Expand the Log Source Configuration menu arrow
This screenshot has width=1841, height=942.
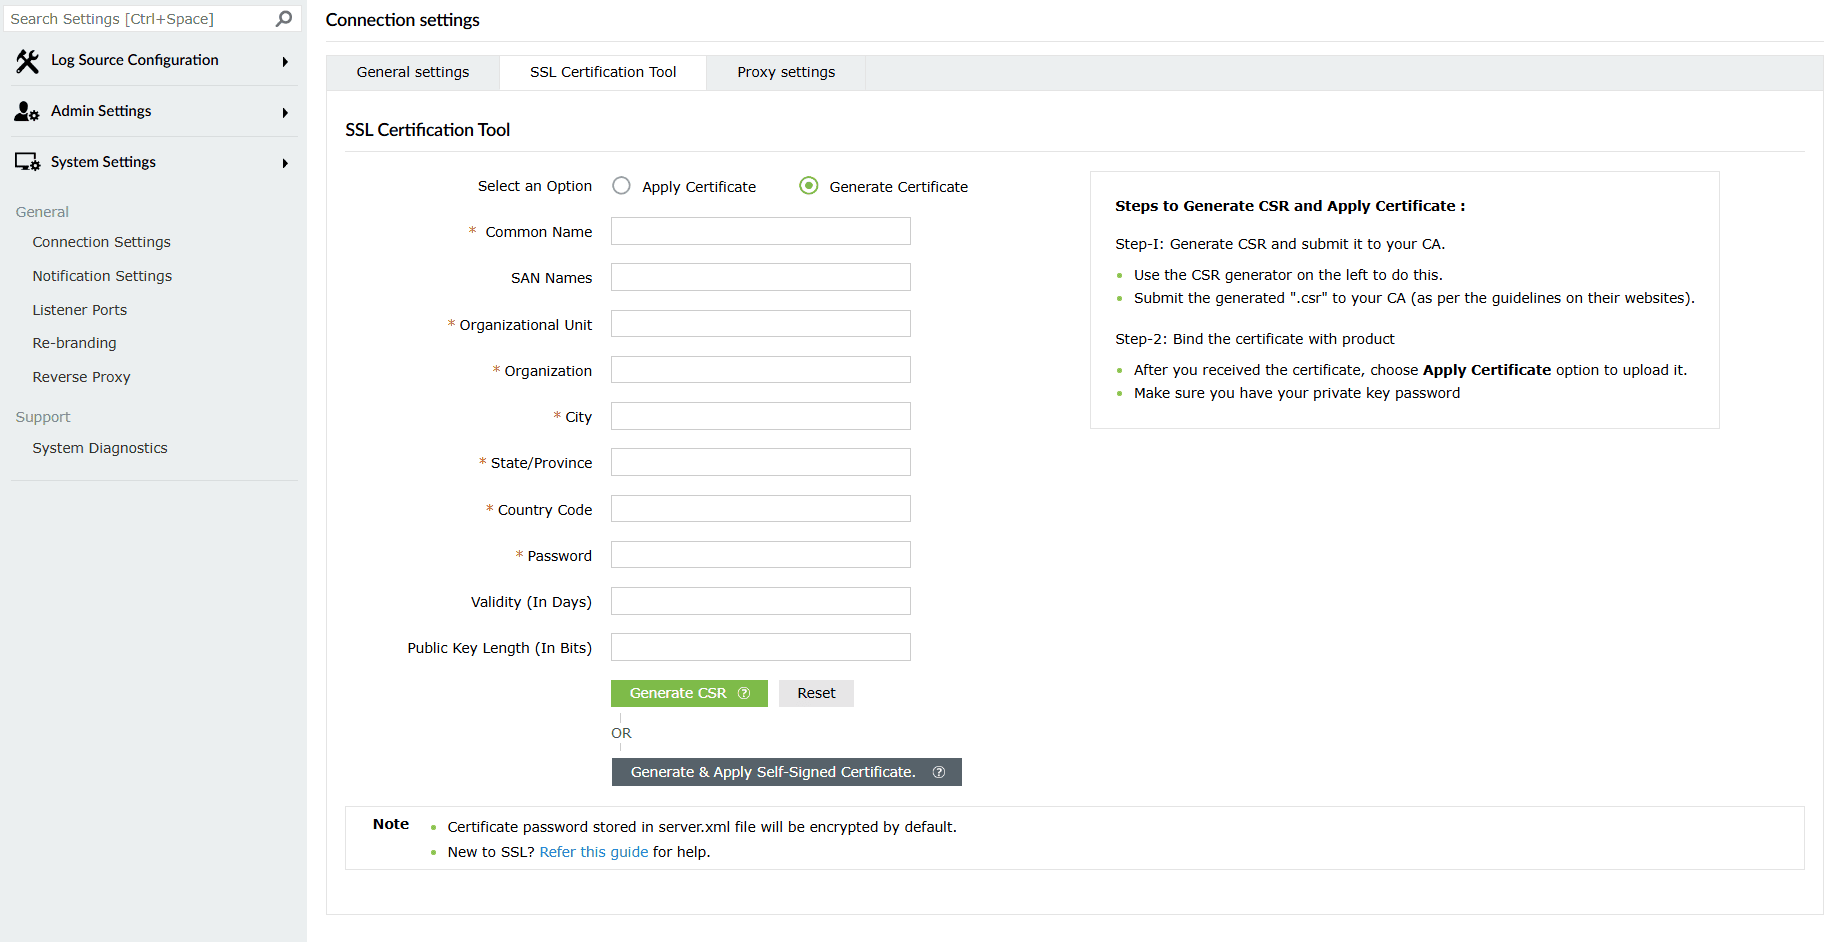[285, 62]
